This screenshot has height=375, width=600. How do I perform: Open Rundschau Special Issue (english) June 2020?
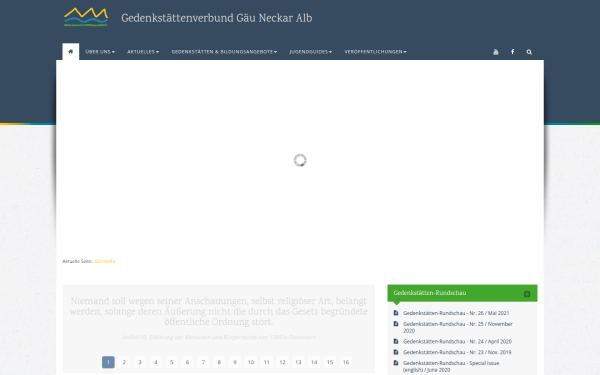(x=451, y=366)
